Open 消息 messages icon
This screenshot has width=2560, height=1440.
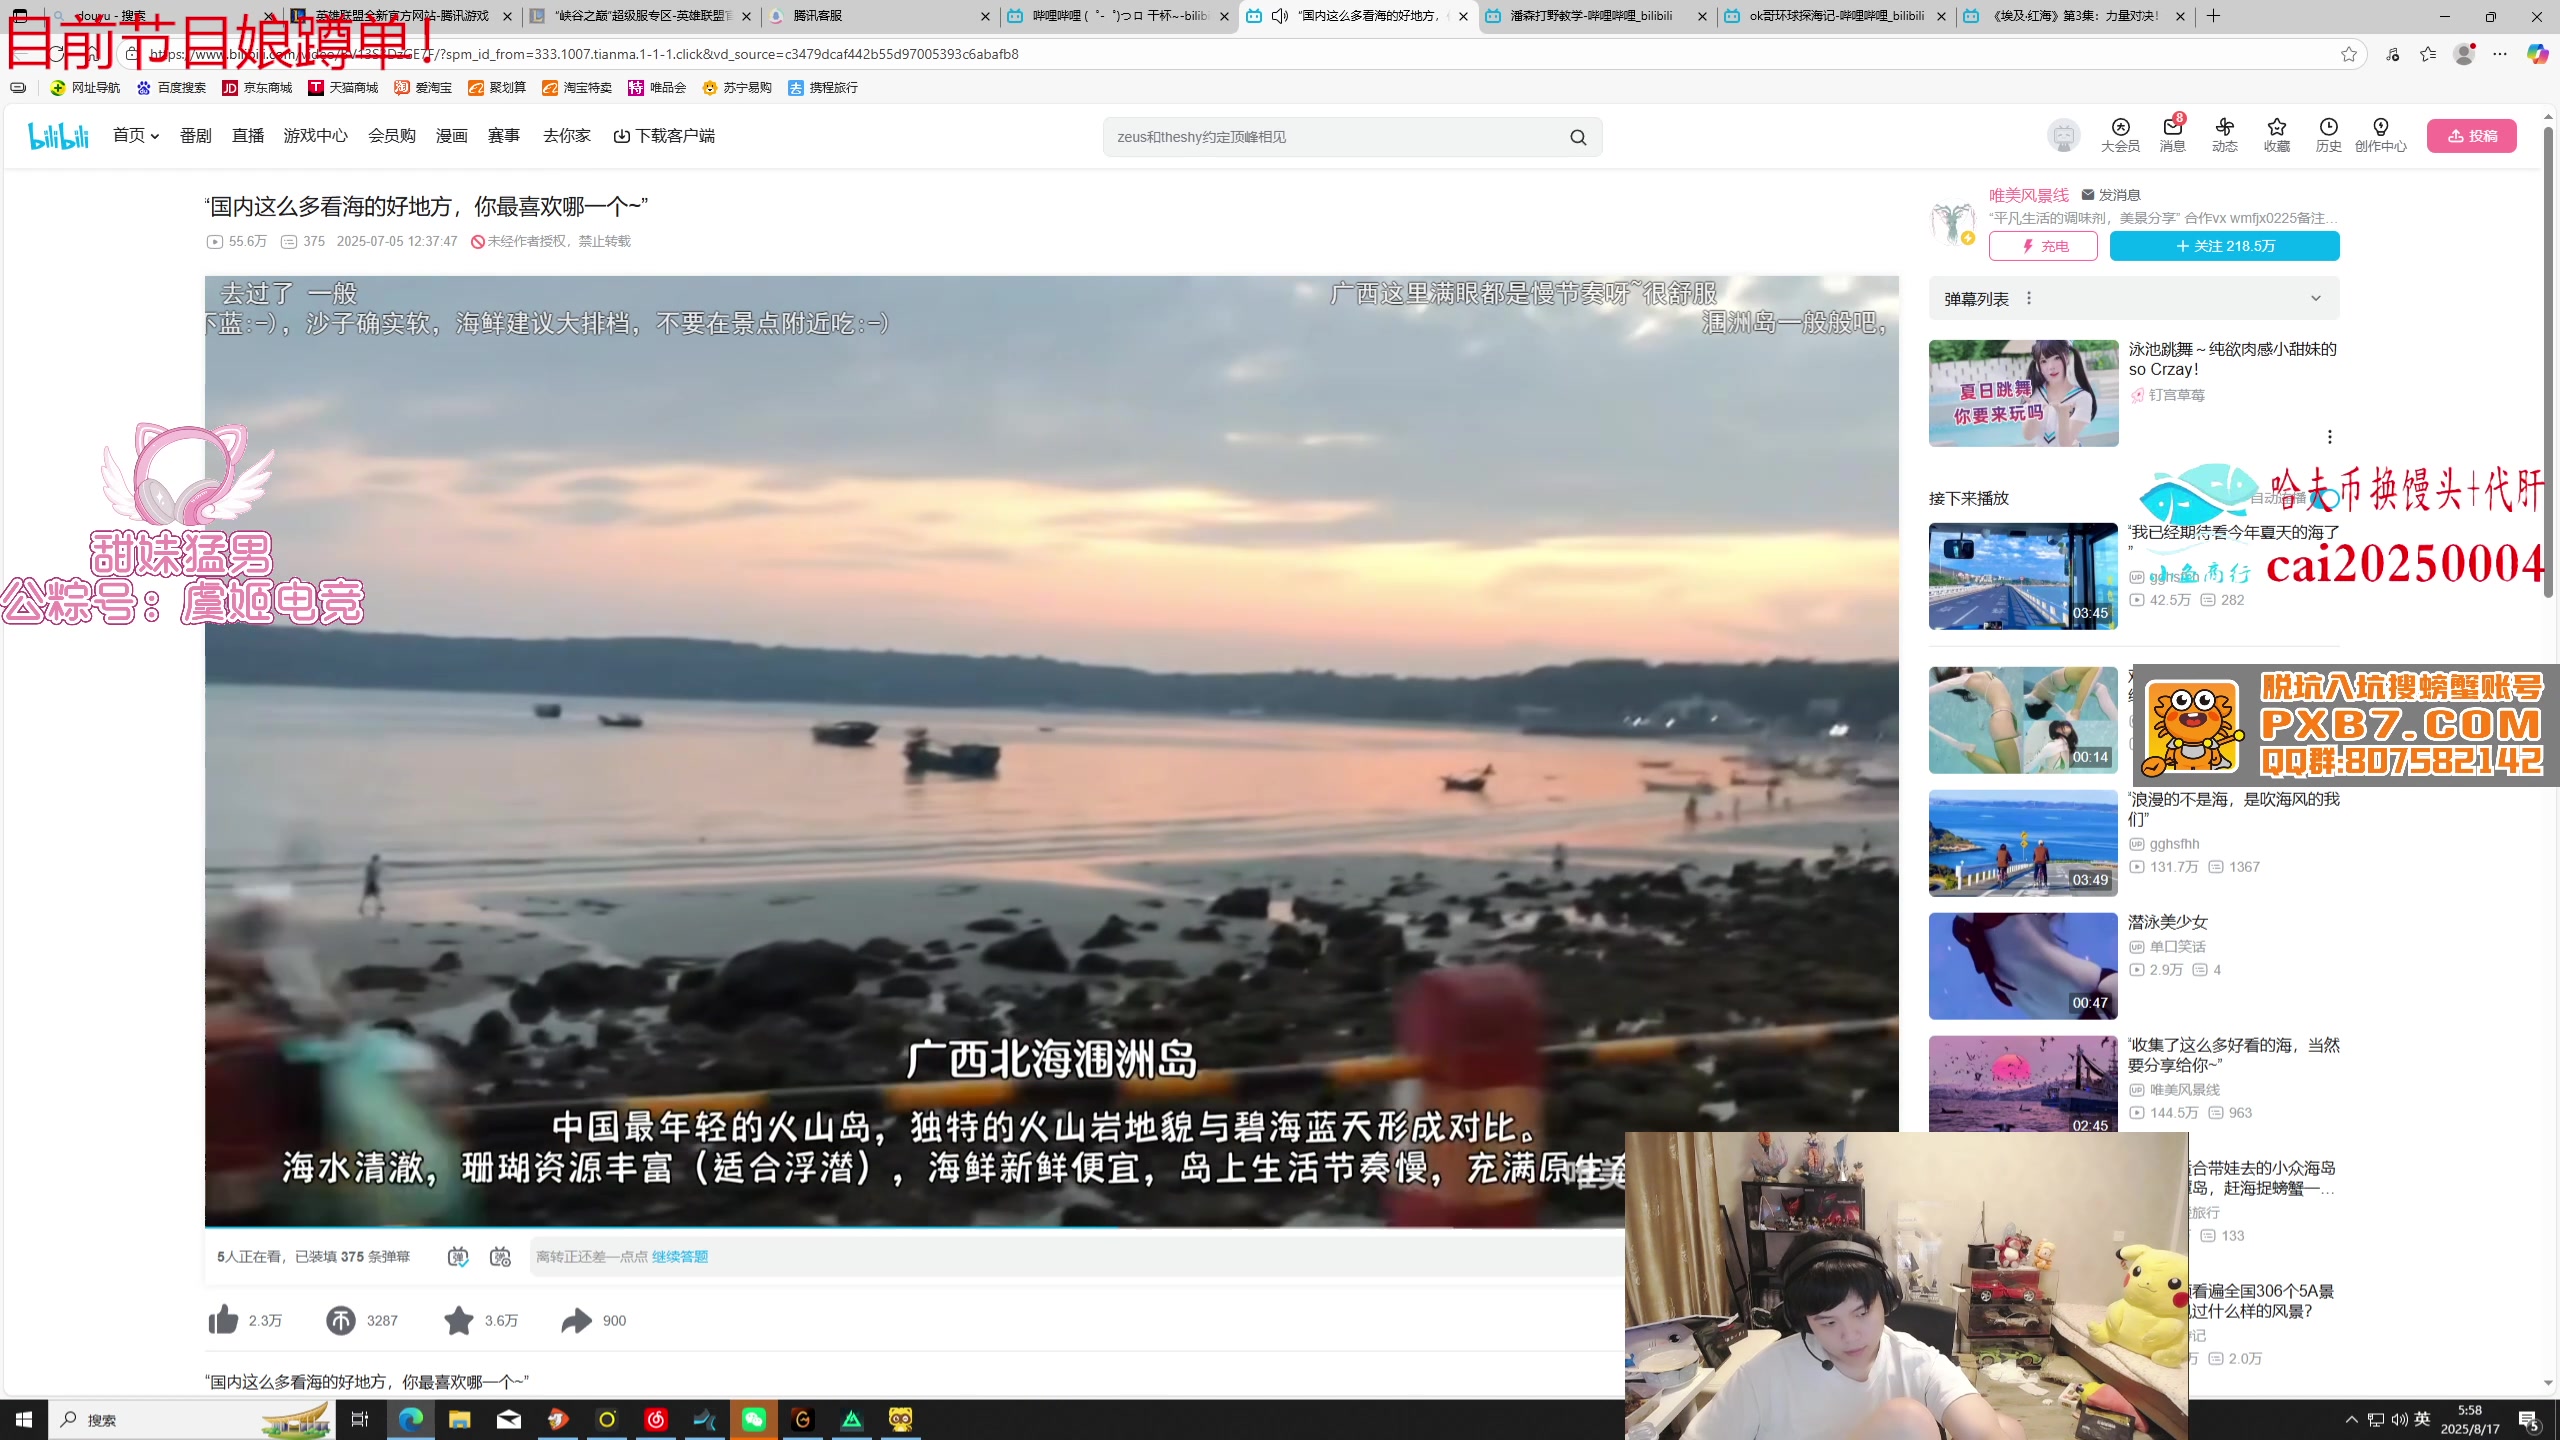pos(2172,135)
